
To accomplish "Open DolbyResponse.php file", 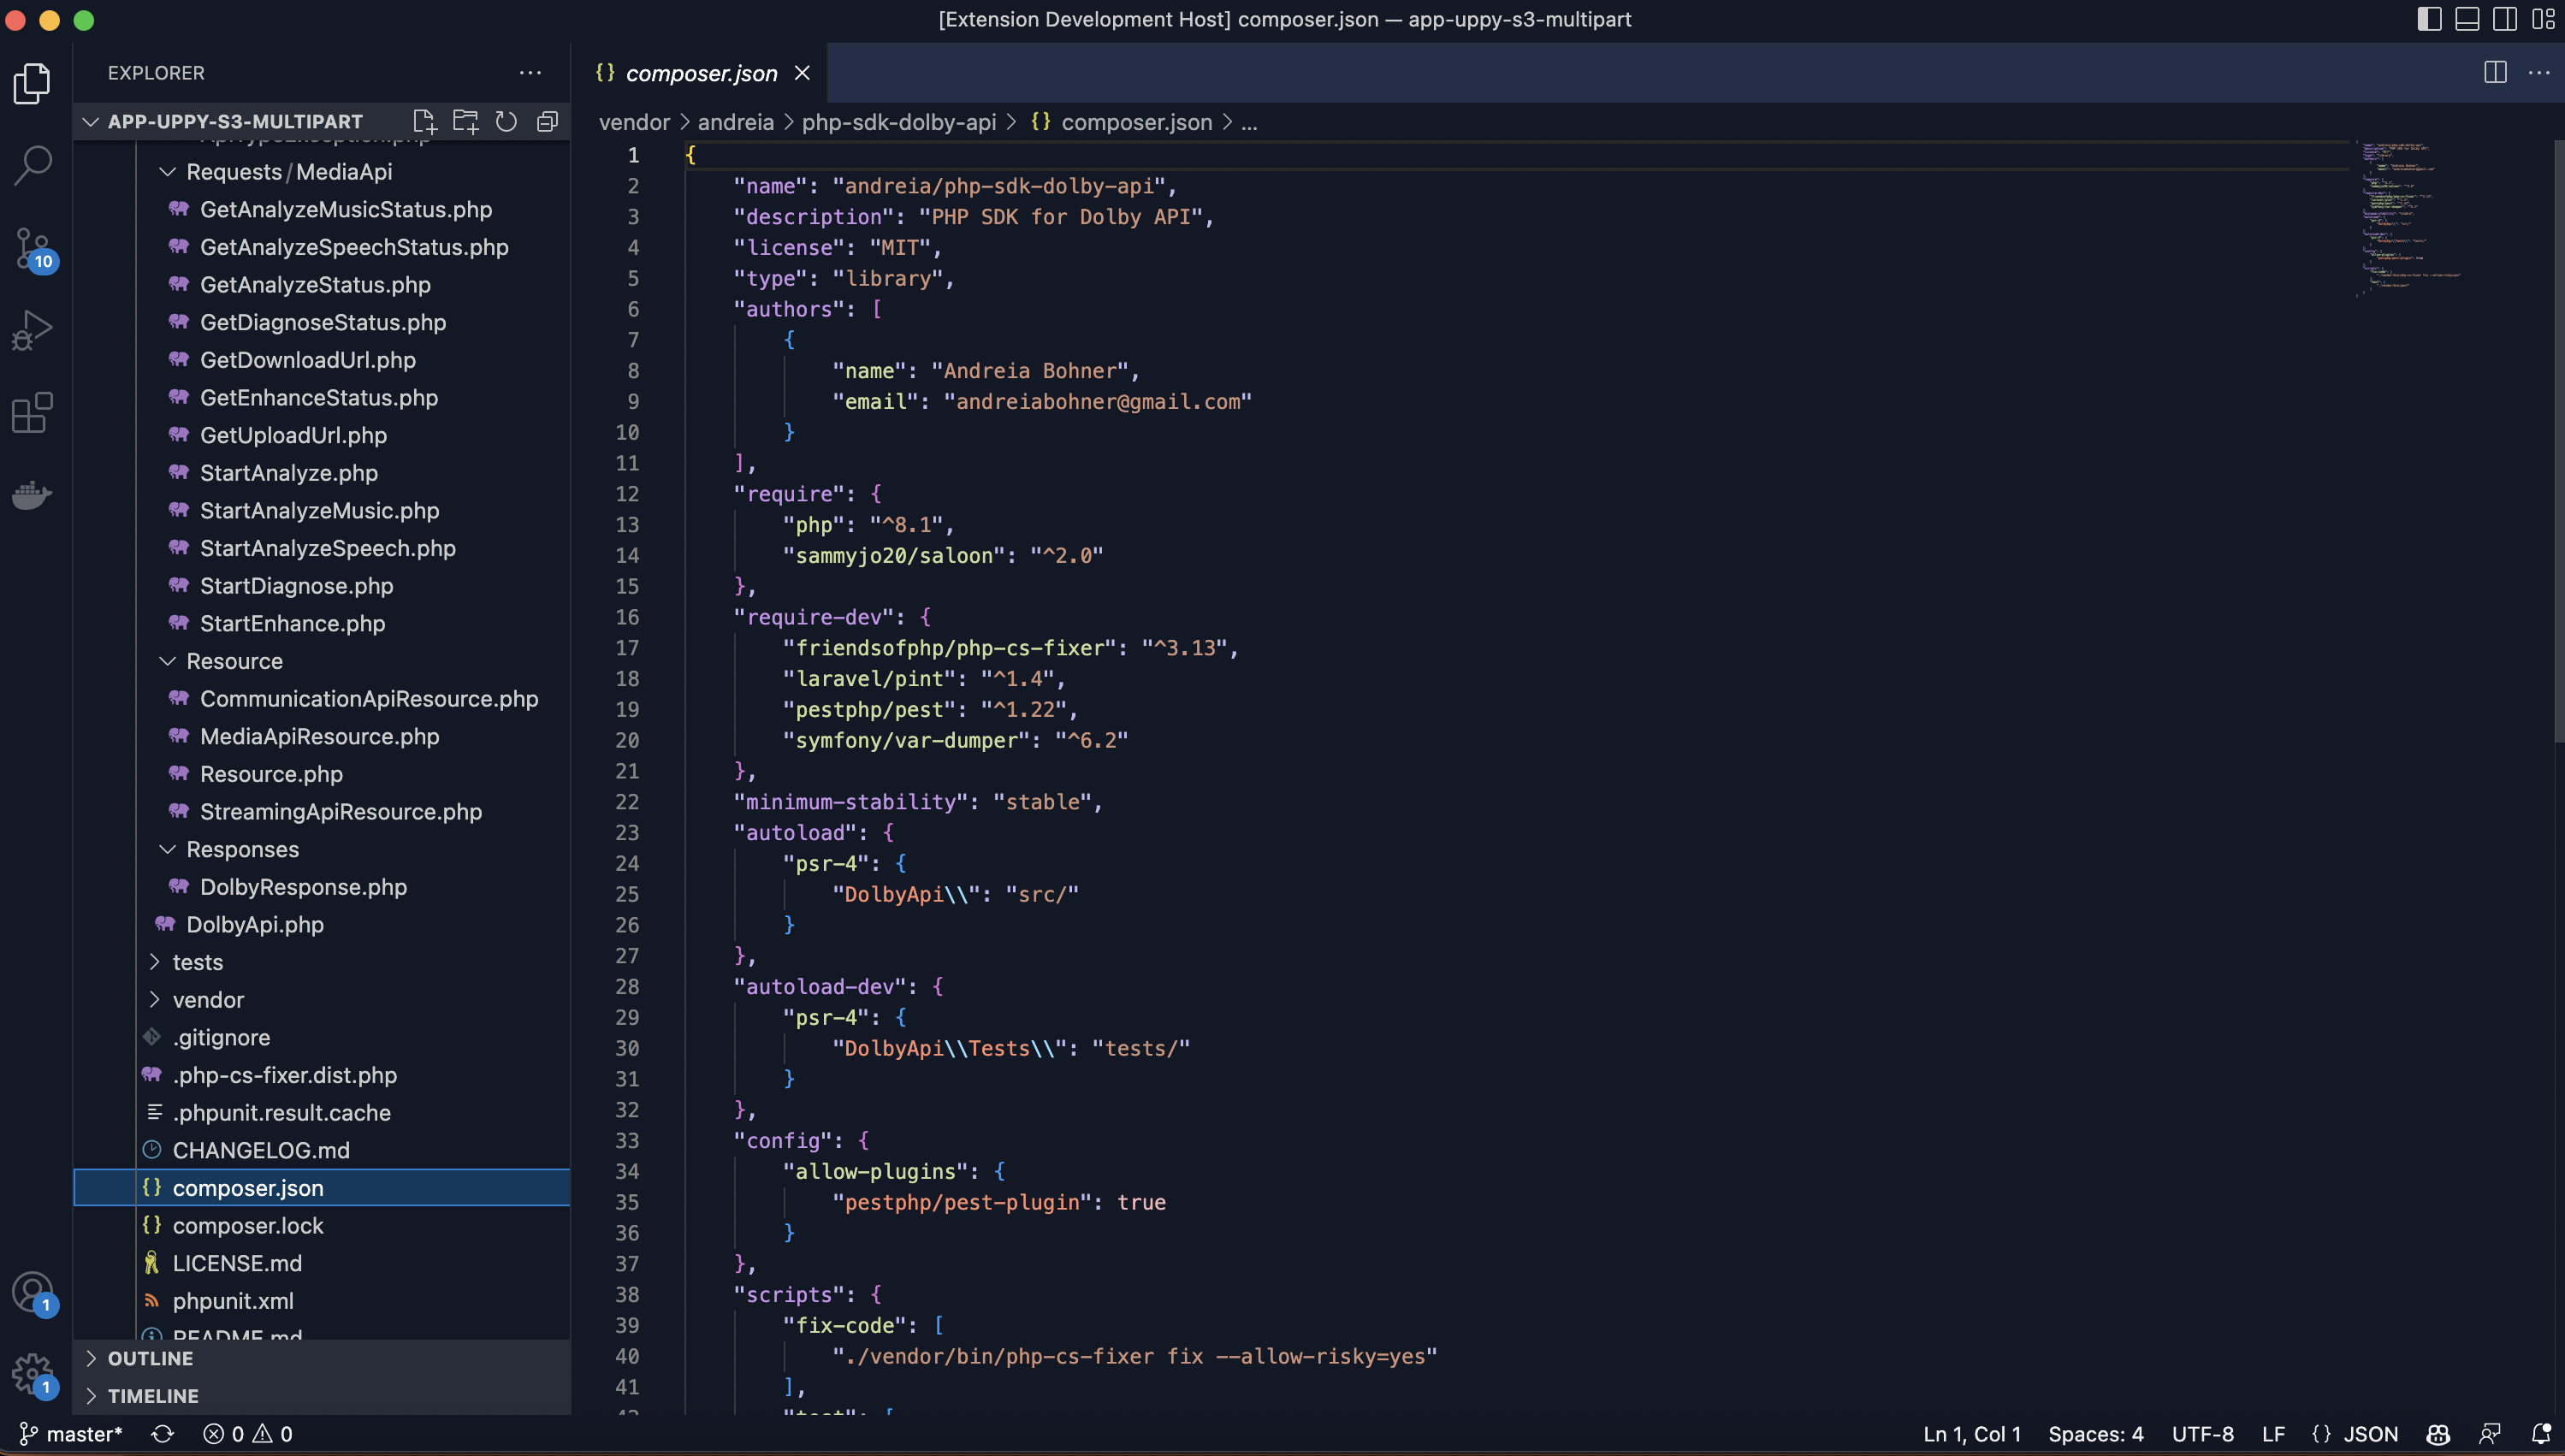I will 303,887.
